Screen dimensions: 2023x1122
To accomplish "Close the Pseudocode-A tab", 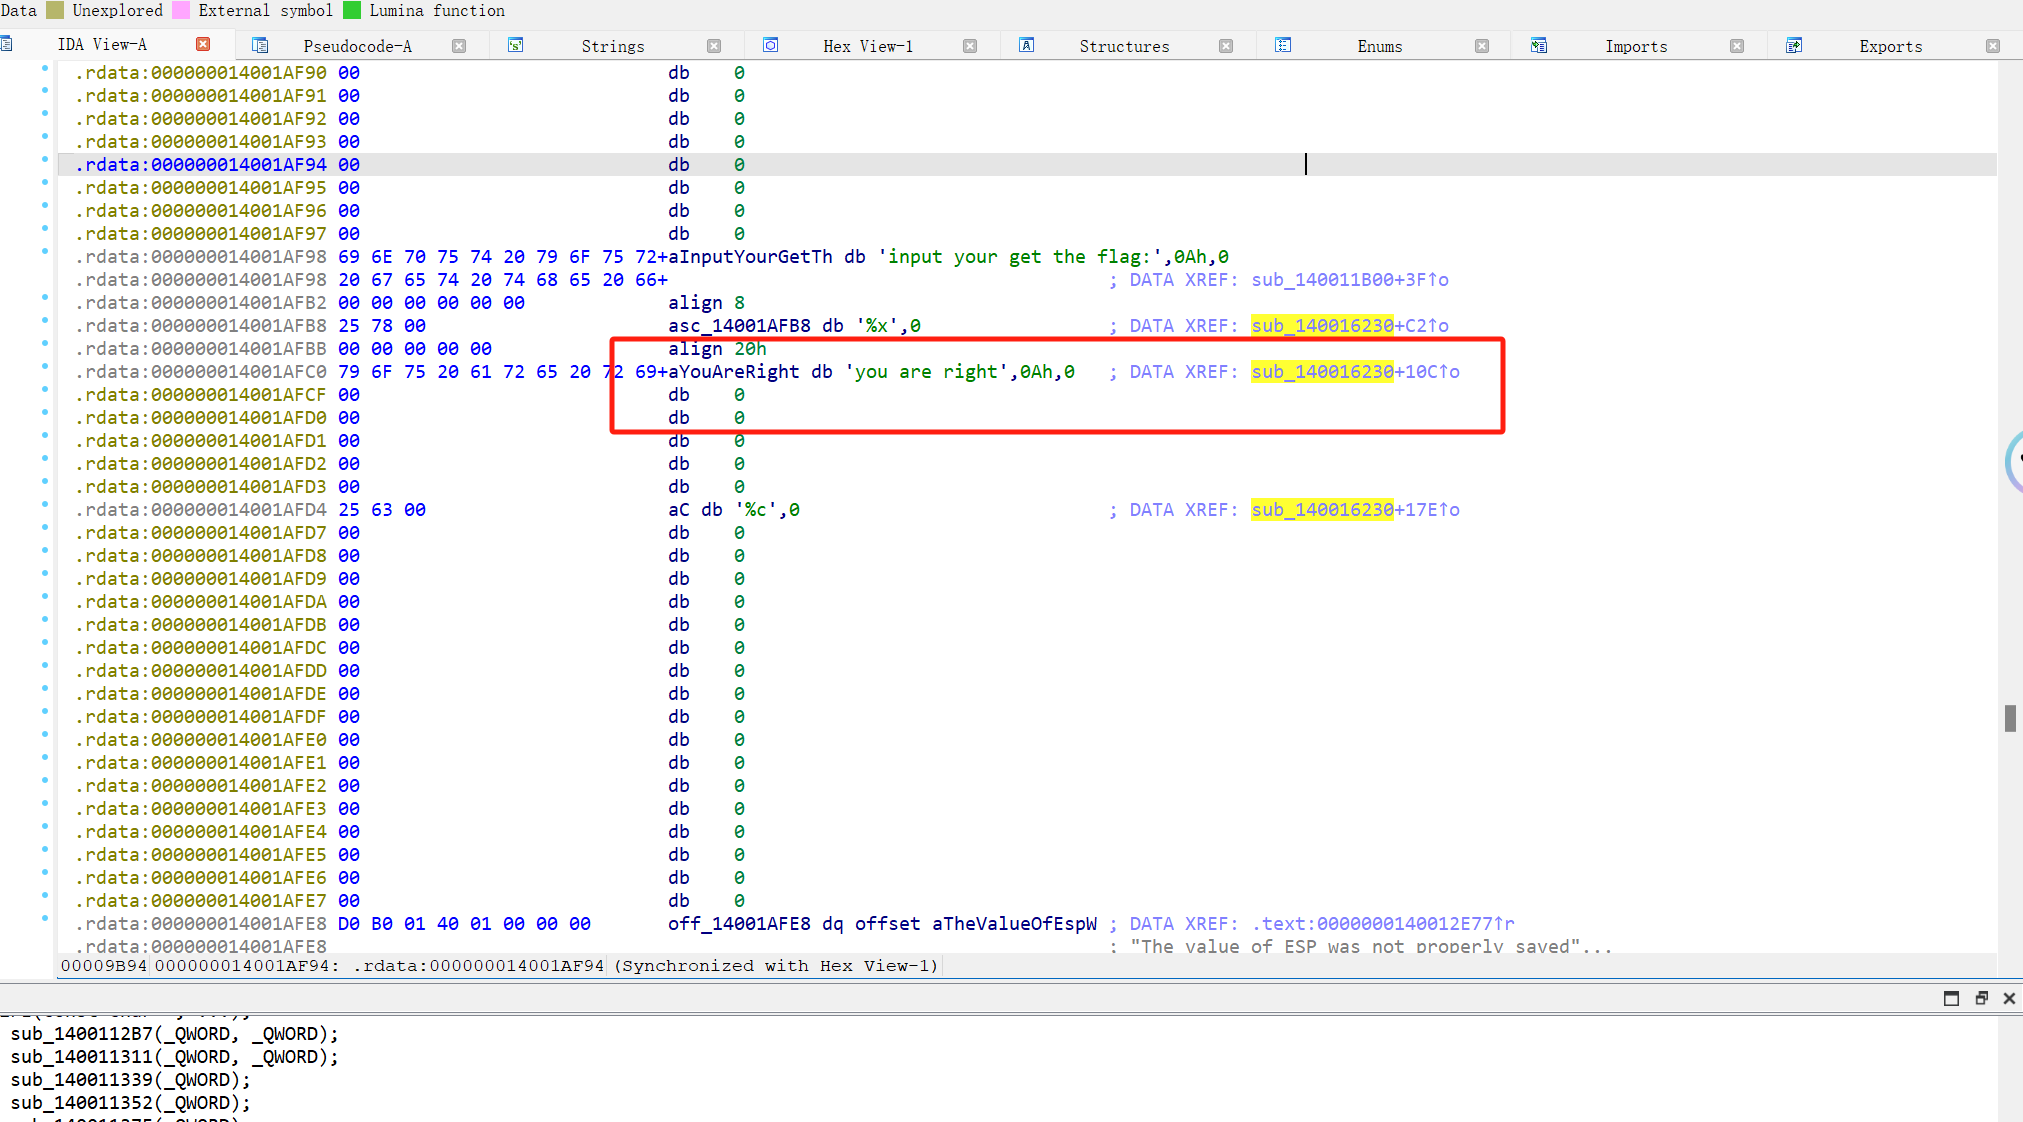I will tap(459, 46).
